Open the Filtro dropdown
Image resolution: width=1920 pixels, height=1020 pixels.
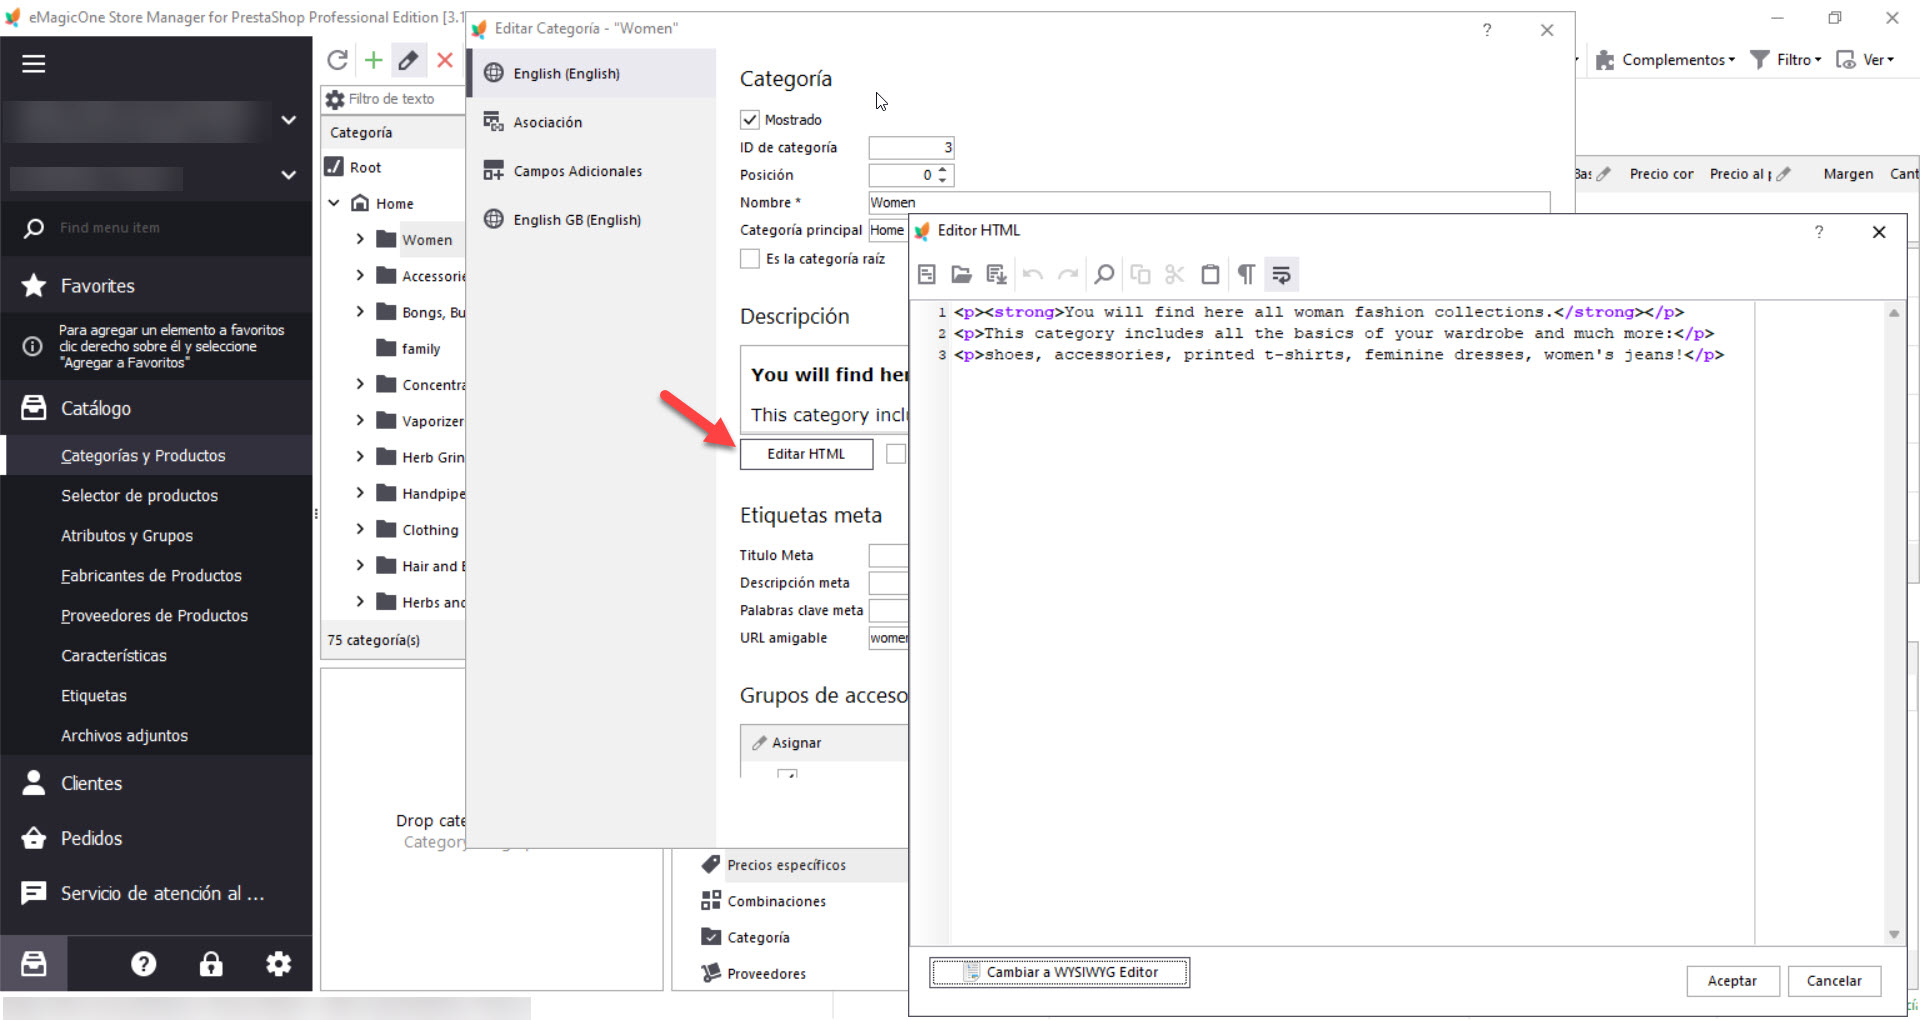point(1785,60)
